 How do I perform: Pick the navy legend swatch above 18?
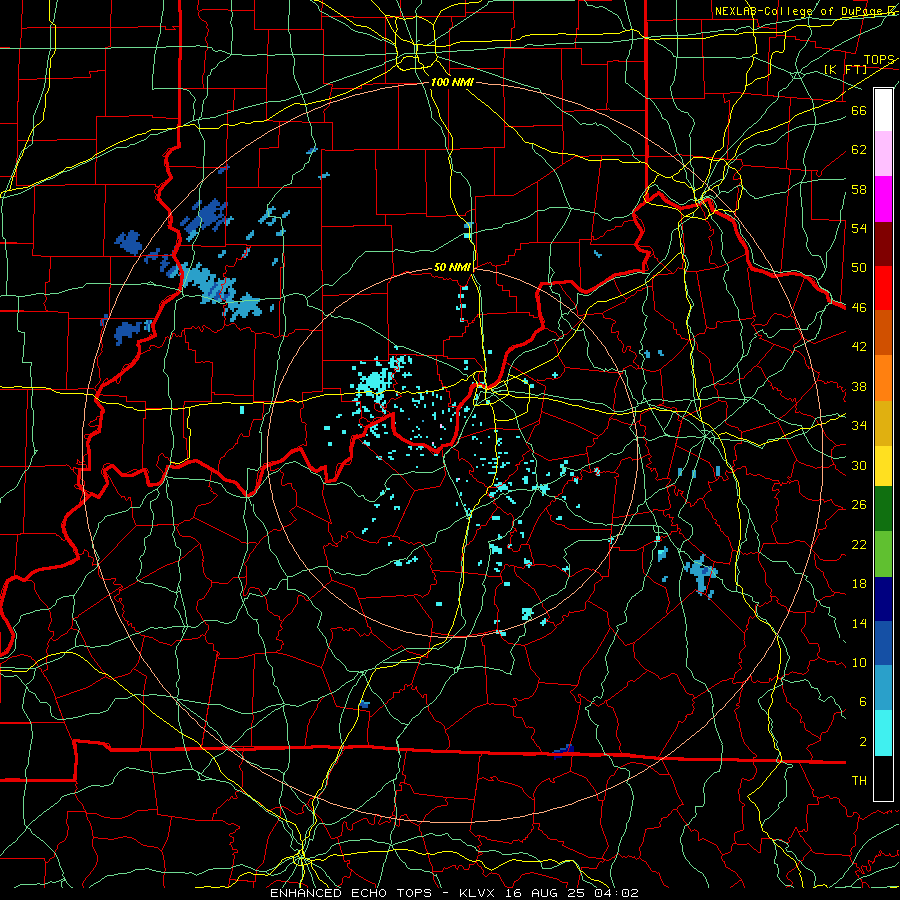883,599
